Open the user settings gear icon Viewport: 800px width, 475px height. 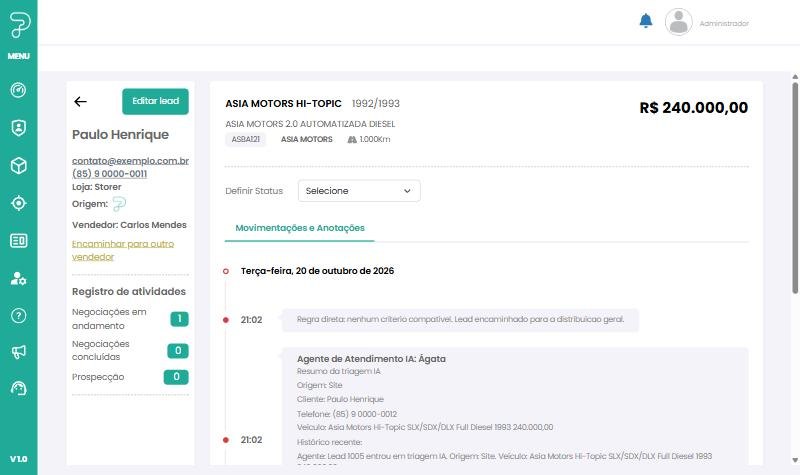[x=18, y=278]
